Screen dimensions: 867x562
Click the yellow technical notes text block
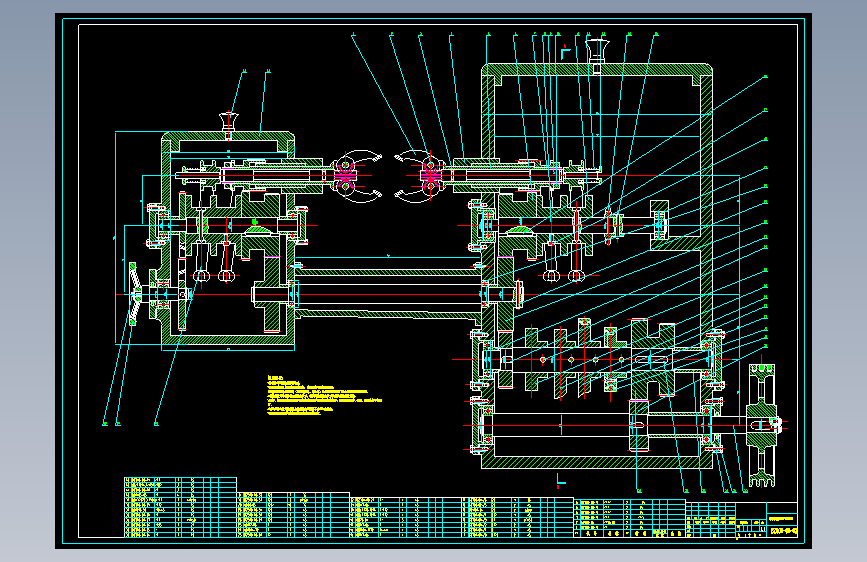324,395
